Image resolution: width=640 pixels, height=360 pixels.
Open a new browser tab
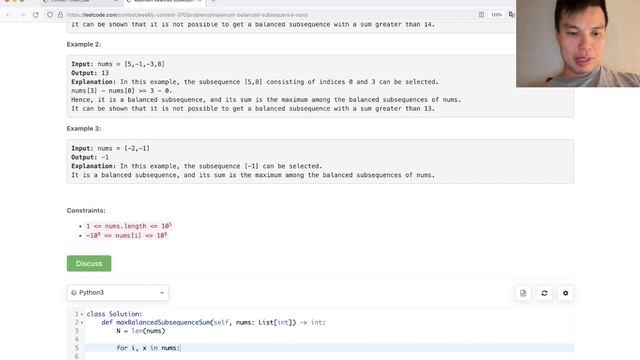(x=213, y=2)
